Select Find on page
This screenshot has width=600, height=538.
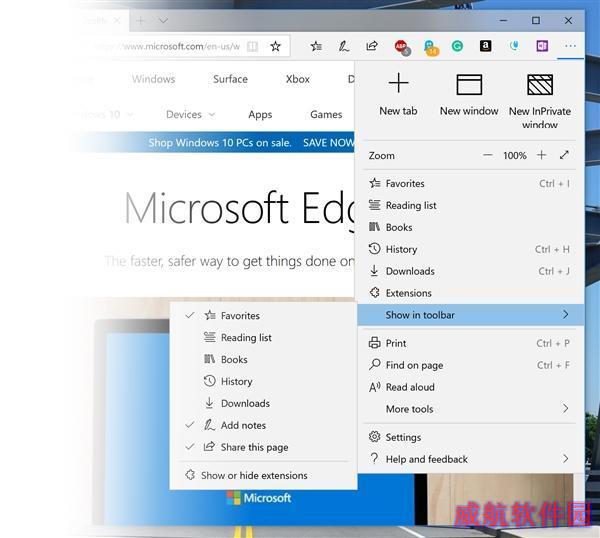pos(470,365)
